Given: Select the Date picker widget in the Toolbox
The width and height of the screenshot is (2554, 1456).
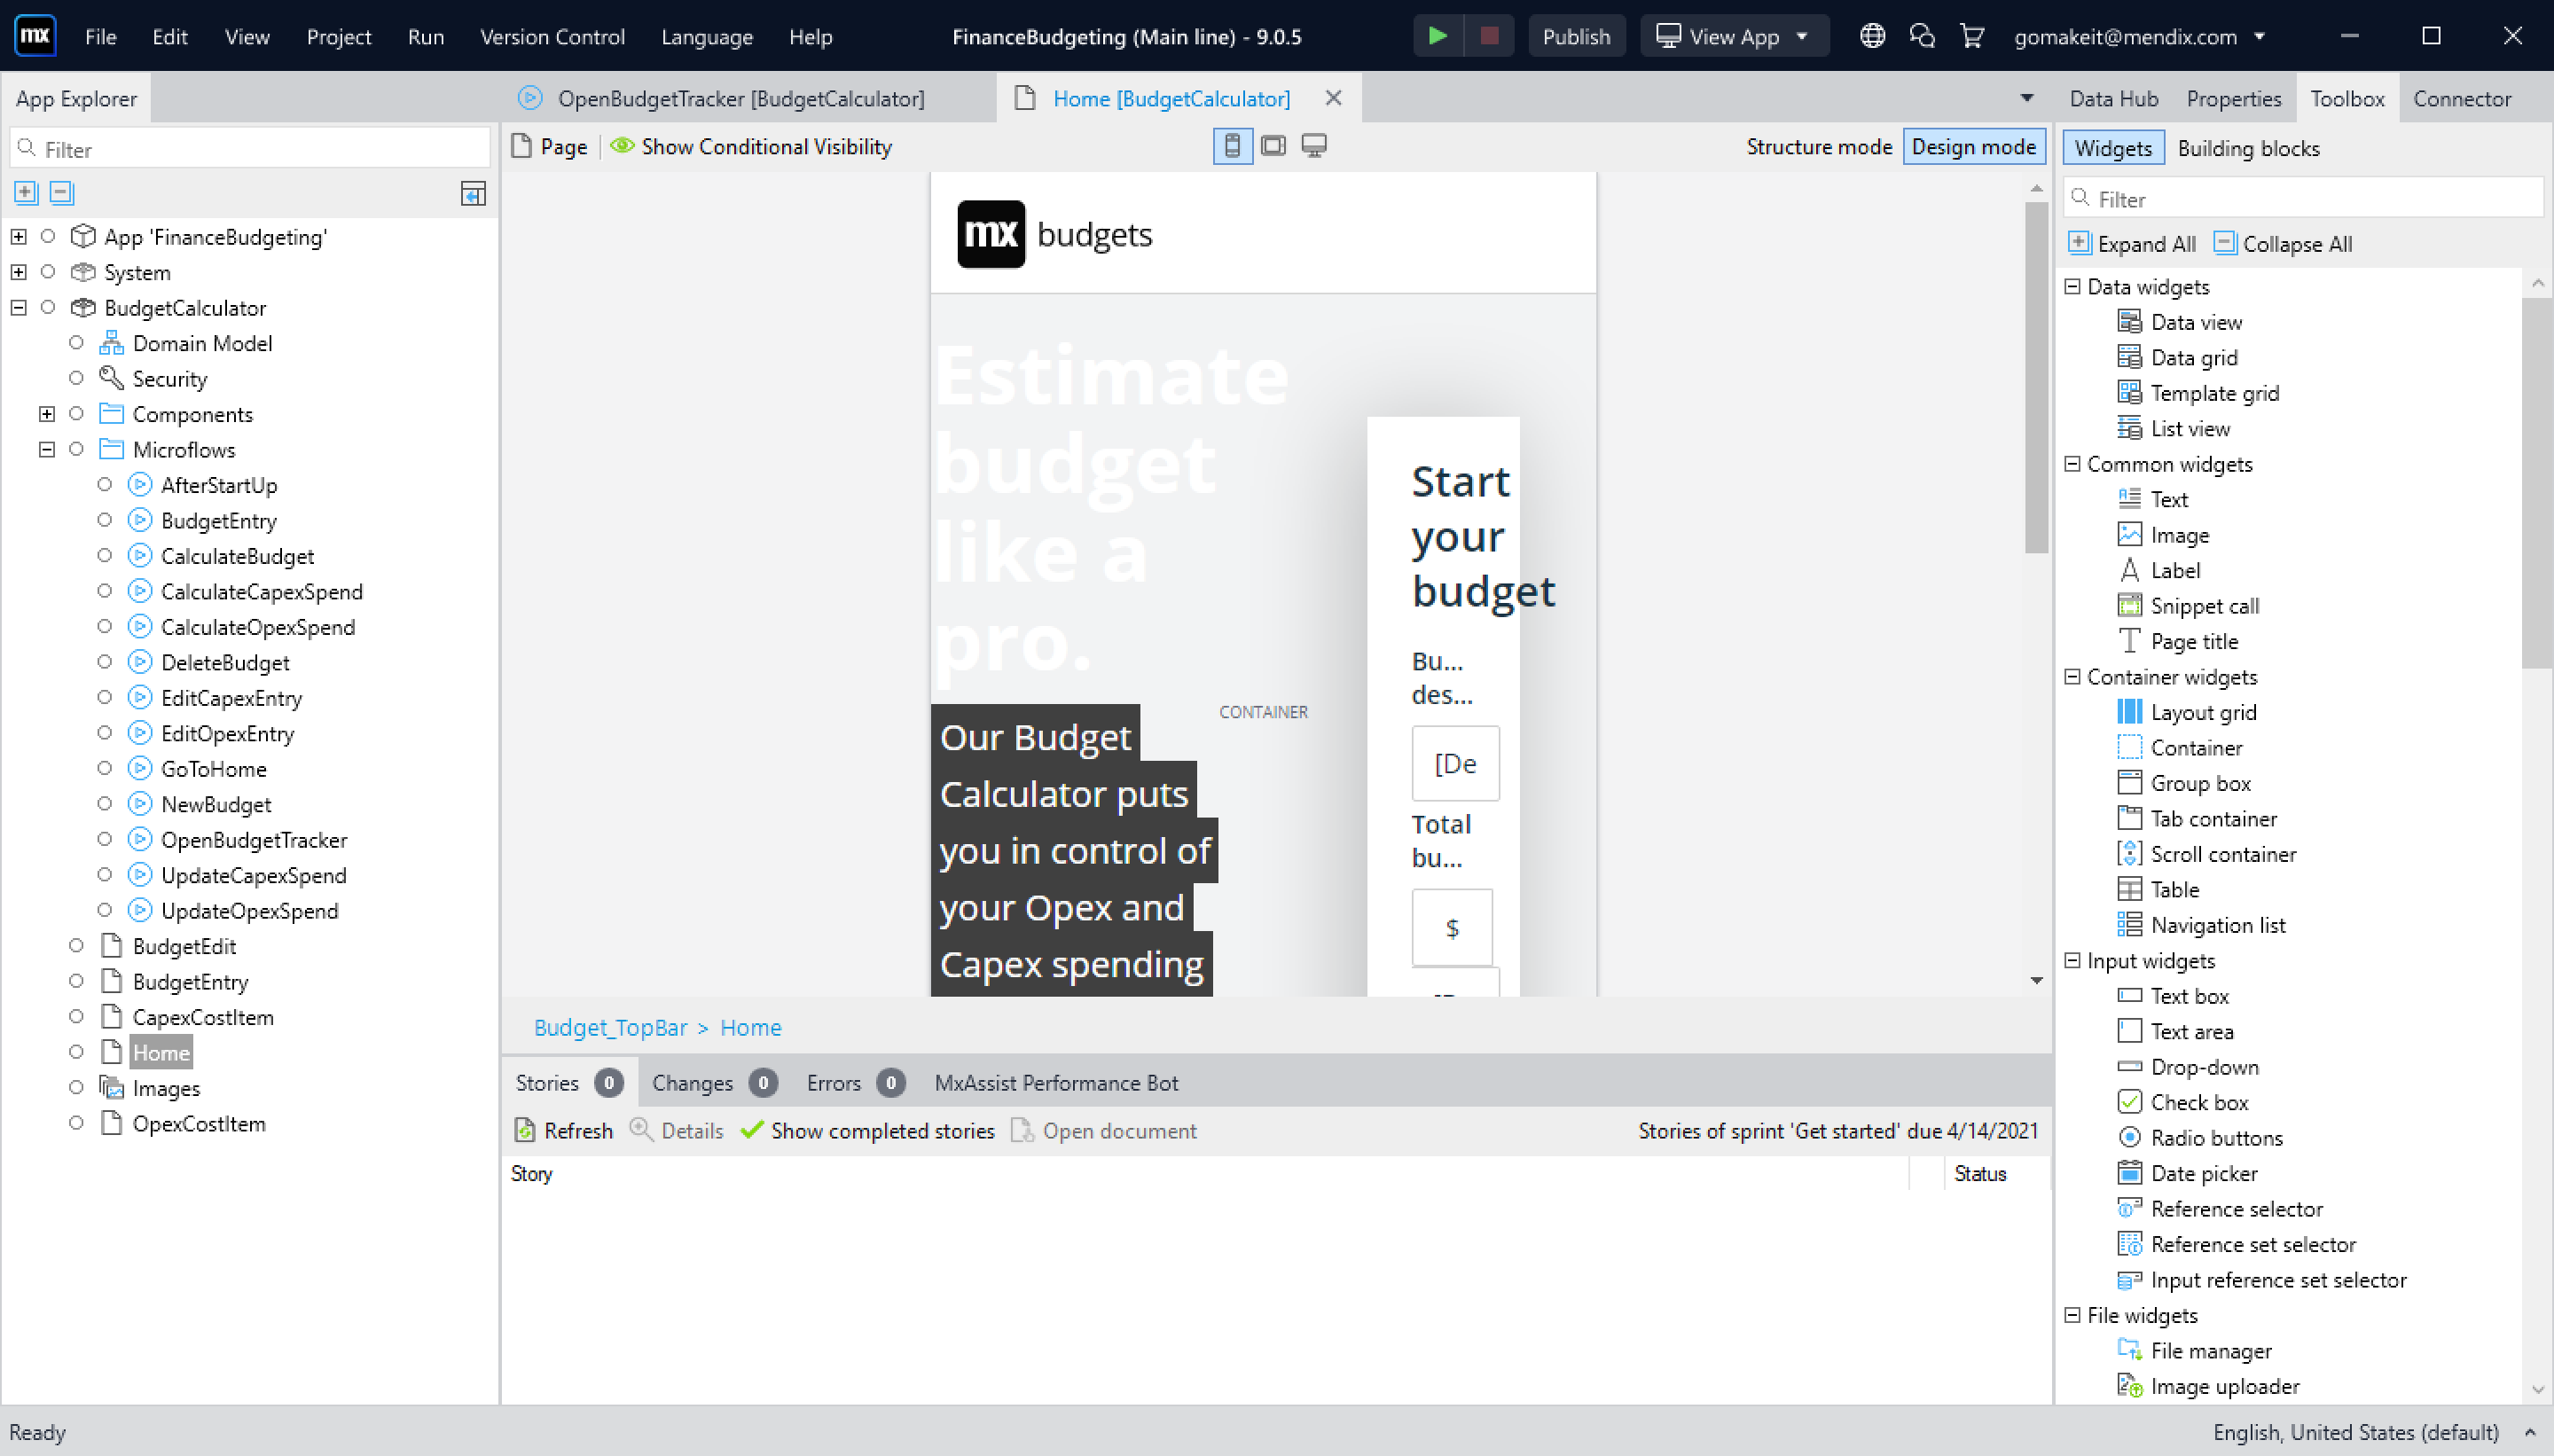Looking at the screenshot, I should [2204, 1173].
